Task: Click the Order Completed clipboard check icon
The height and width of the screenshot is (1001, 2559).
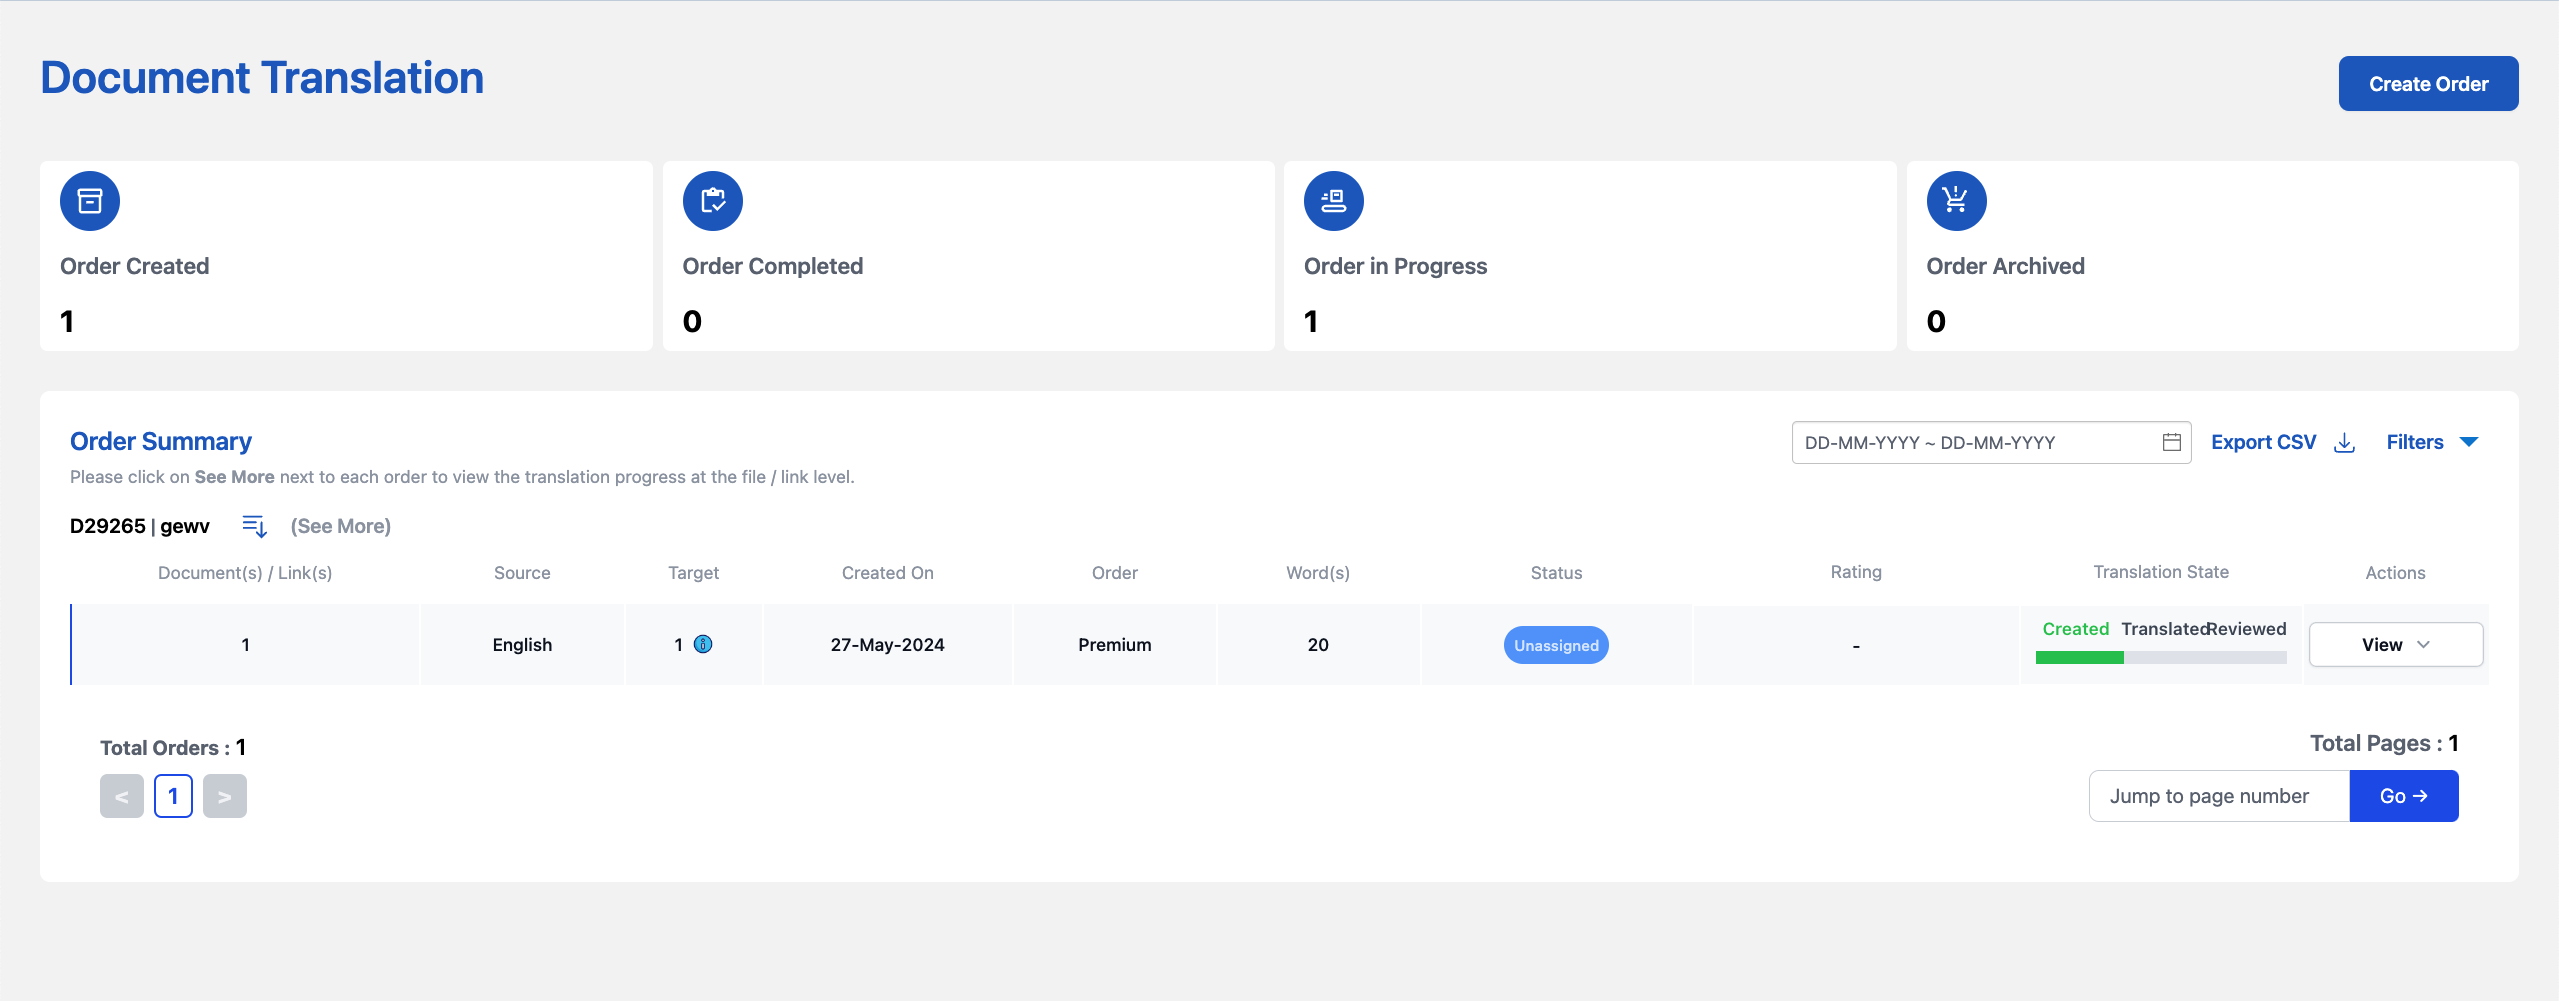Action: (x=713, y=201)
